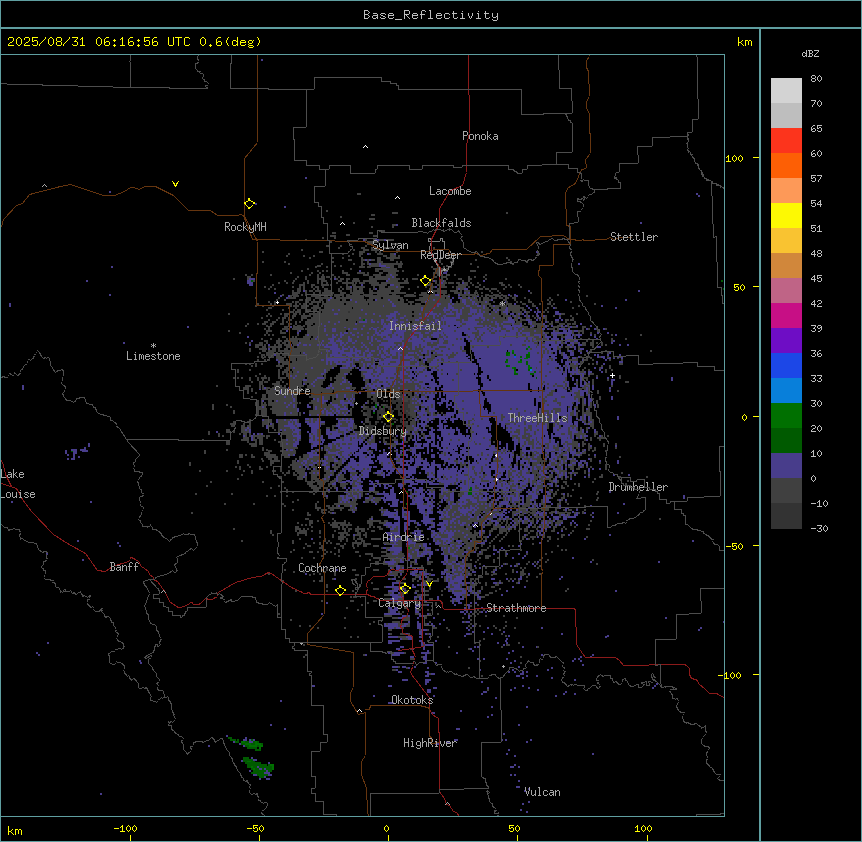
Task: Click the -30 value on the dBZ scale
Action: click(819, 528)
